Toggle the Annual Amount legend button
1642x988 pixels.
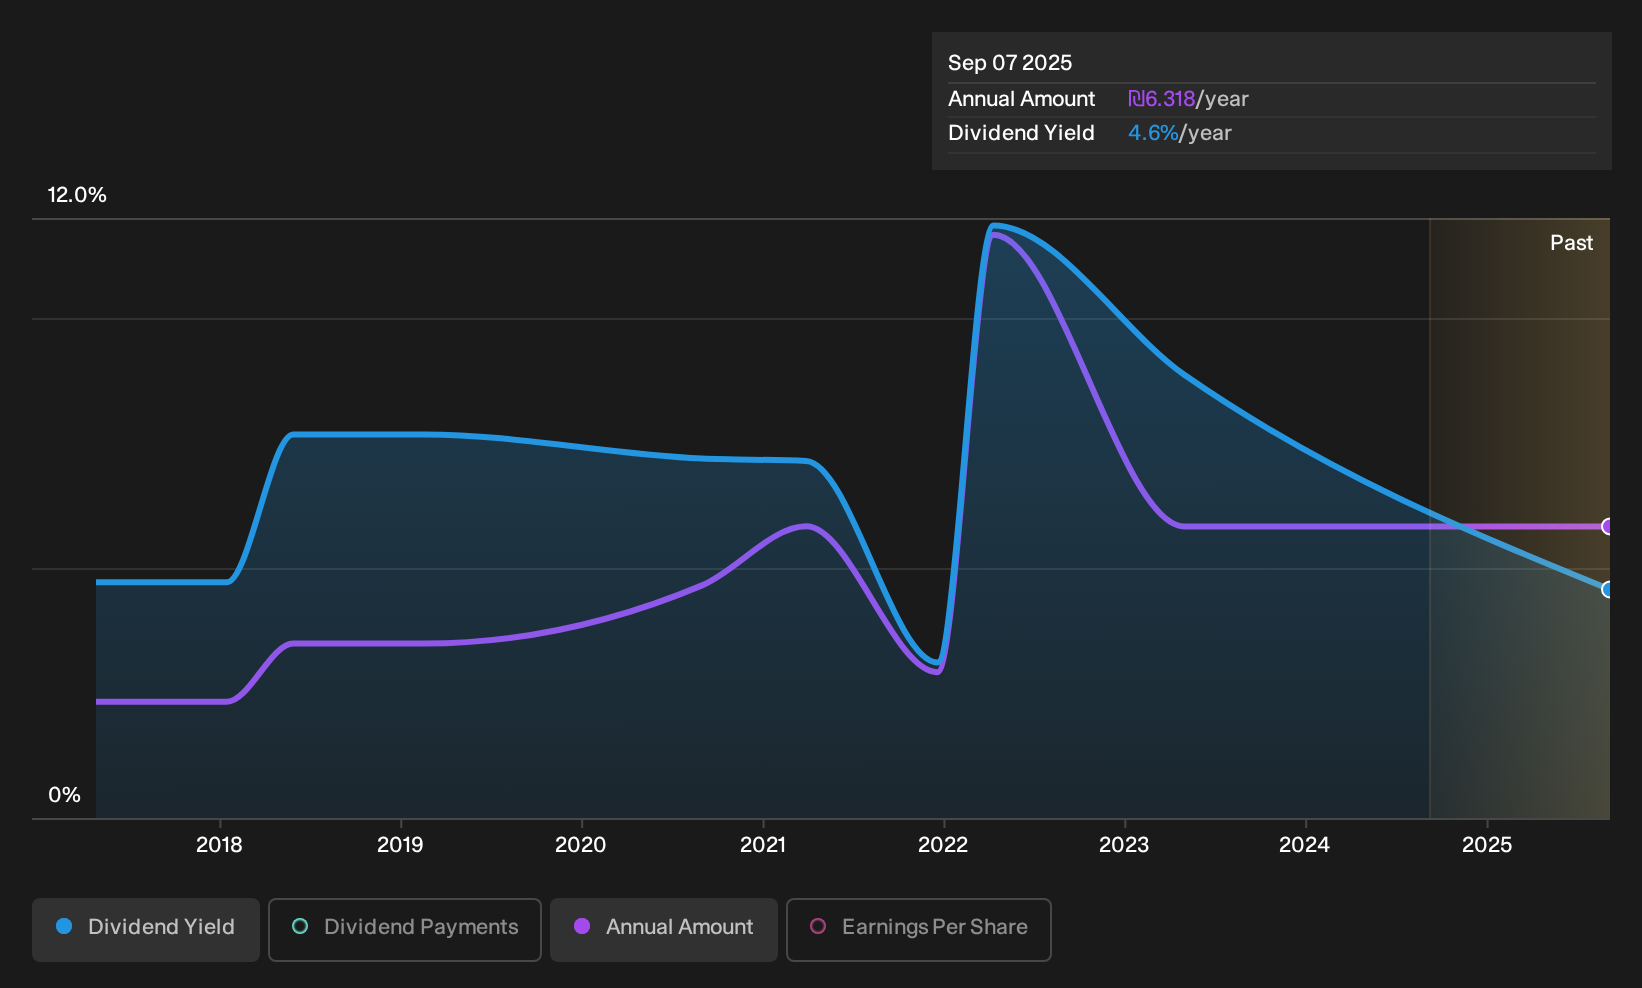tap(664, 930)
